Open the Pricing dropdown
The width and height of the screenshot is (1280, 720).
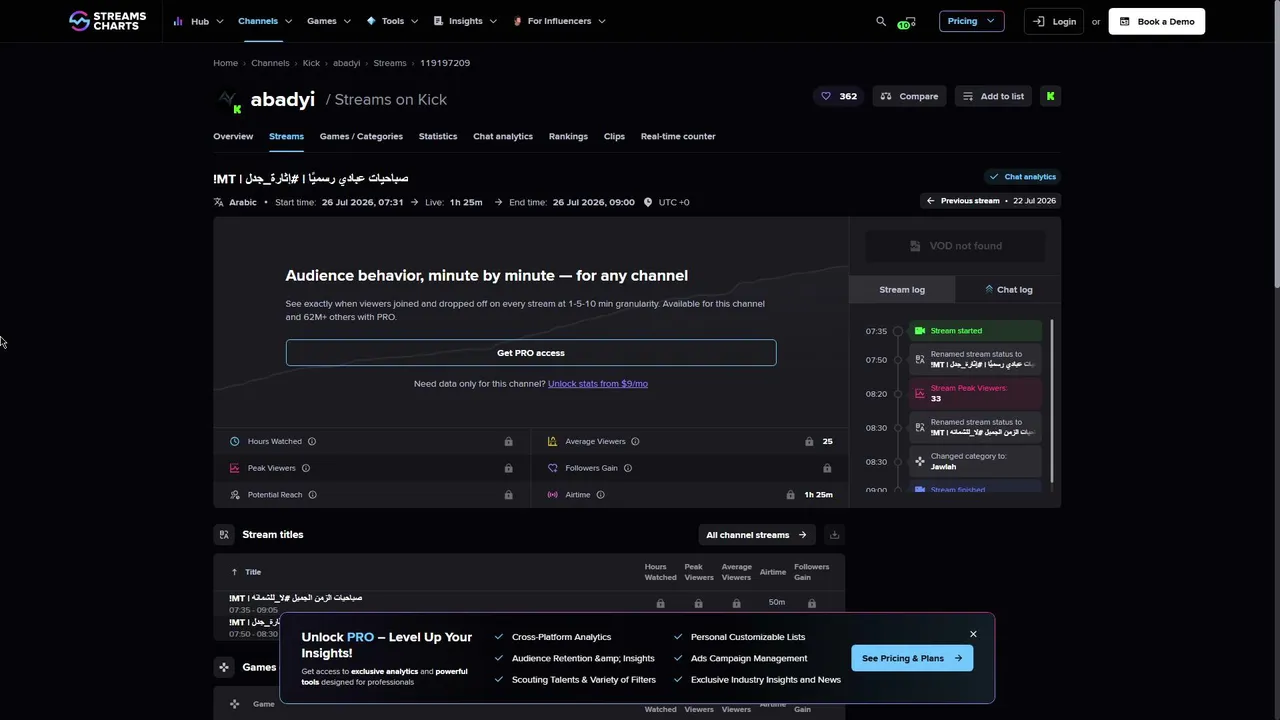pyautogui.click(x=971, y=21)
